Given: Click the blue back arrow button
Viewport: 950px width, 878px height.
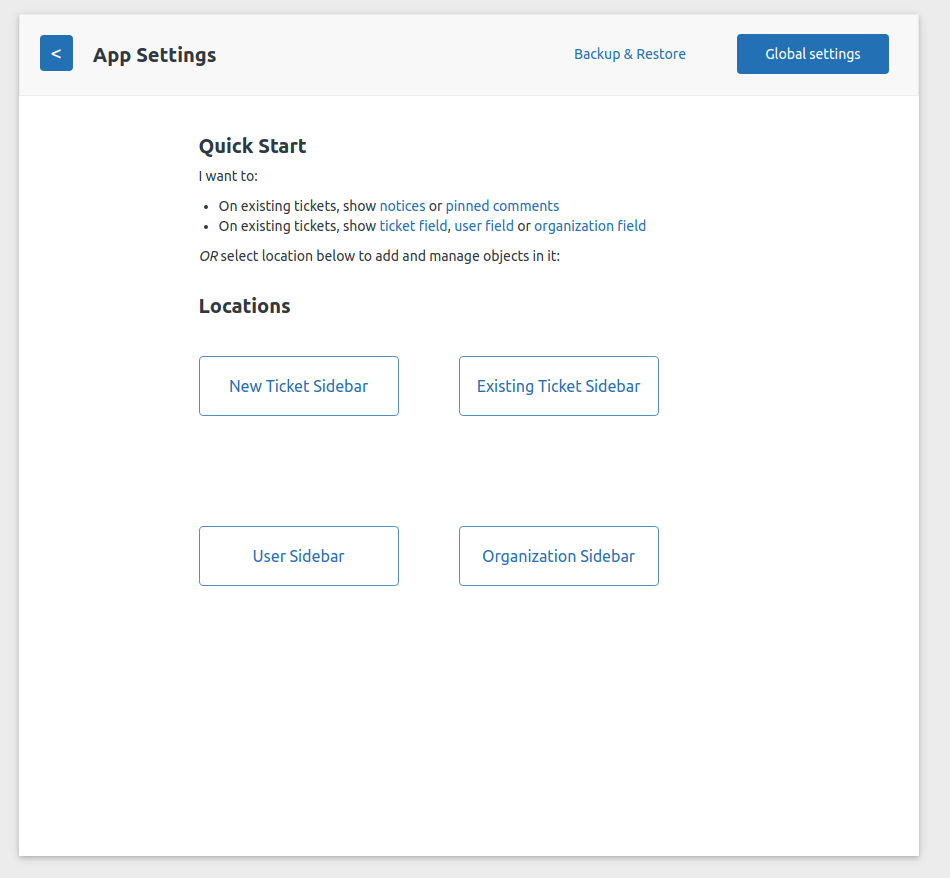Looking at the screenshot, I should 56,53.
